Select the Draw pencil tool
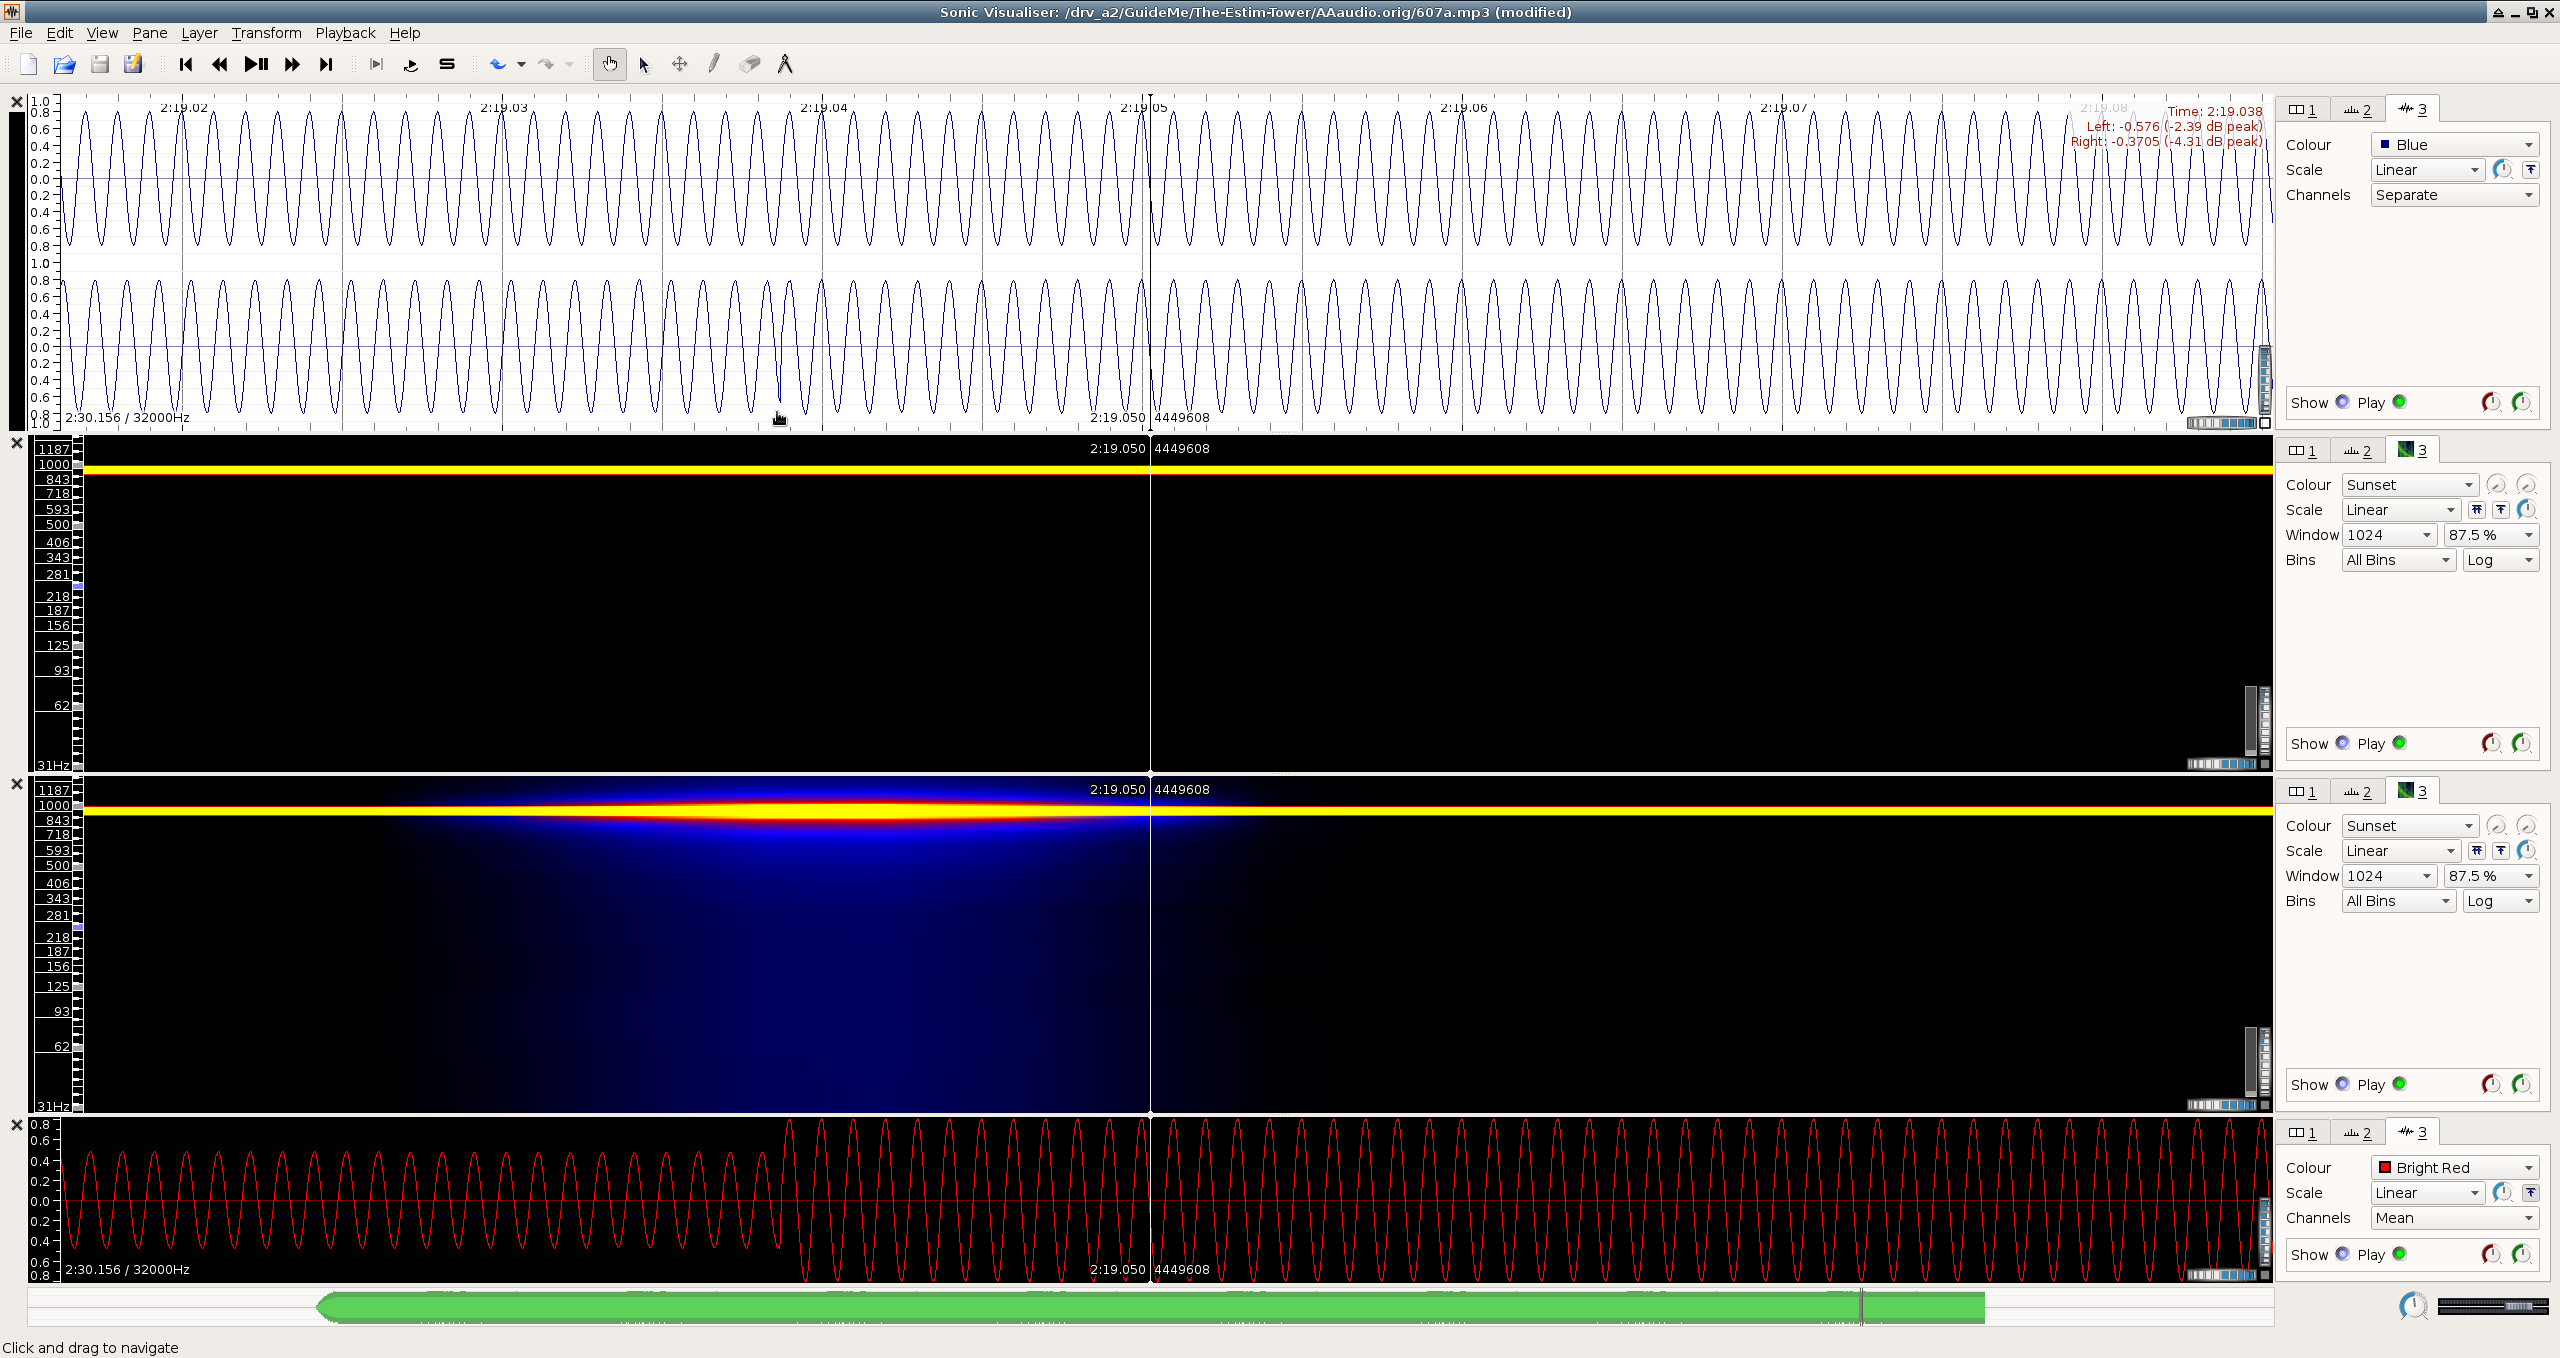Image resolution: width=2560 pixels, height=1358 pixels. coord(714,65)
